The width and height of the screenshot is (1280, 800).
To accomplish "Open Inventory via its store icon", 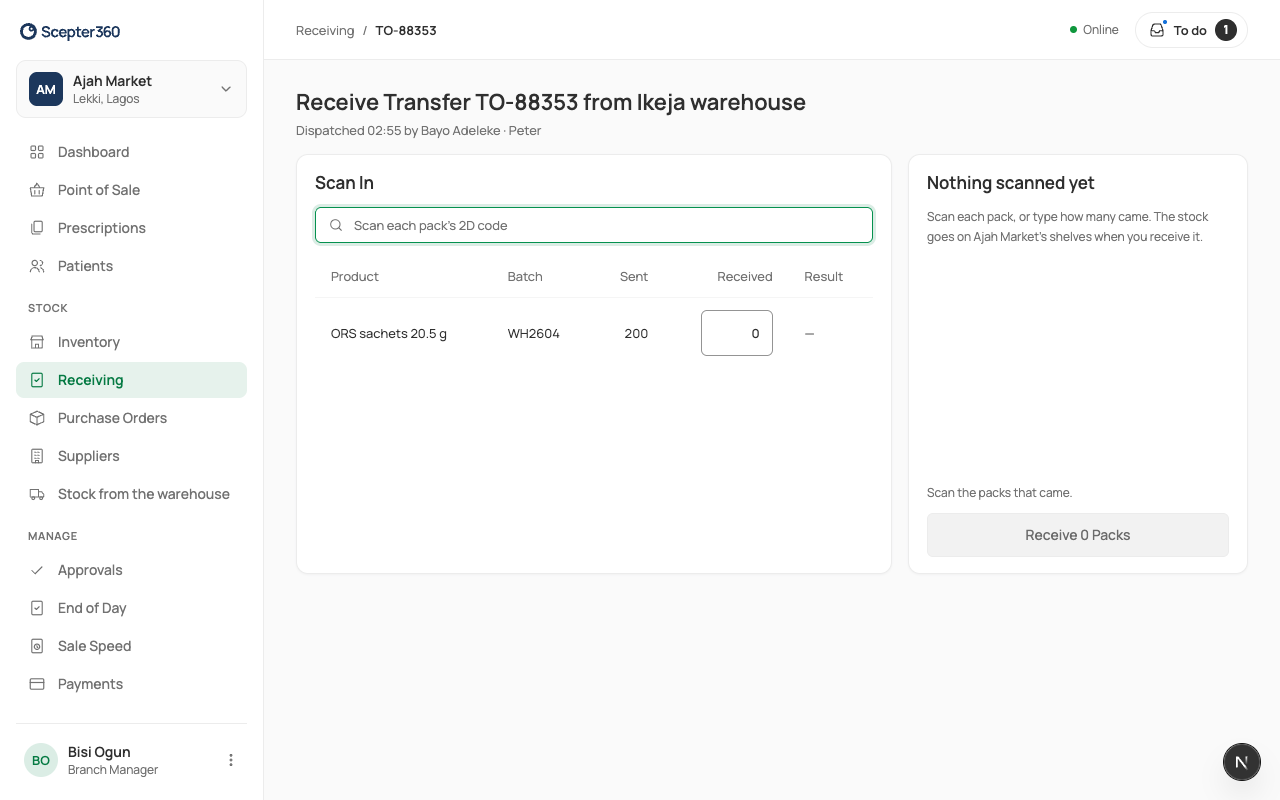I will (37, 342).
